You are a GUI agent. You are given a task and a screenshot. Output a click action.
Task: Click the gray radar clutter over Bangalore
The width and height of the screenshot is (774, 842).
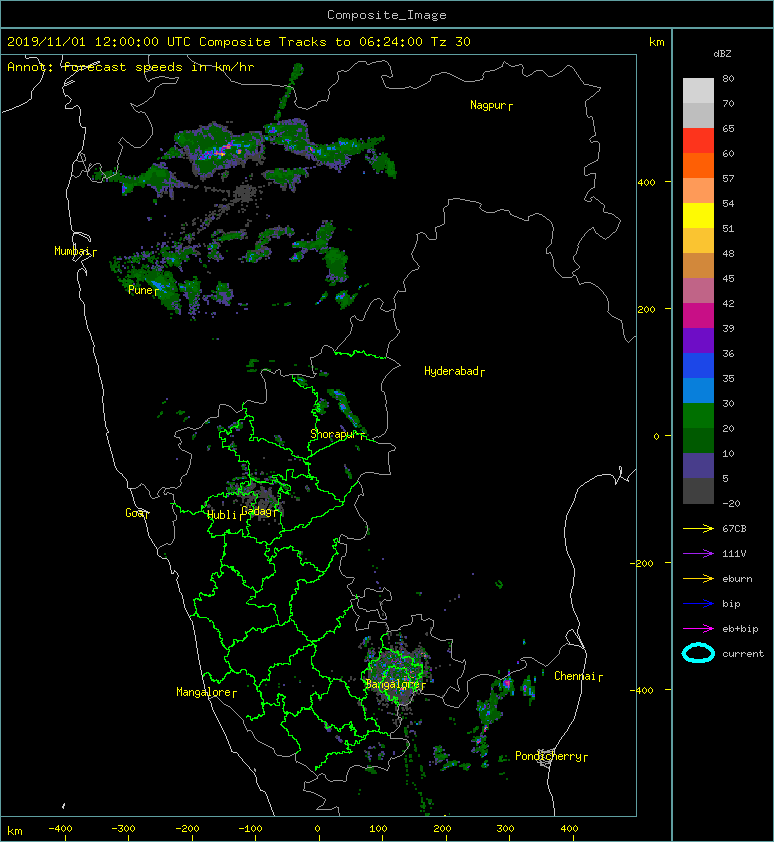point(399,674)
